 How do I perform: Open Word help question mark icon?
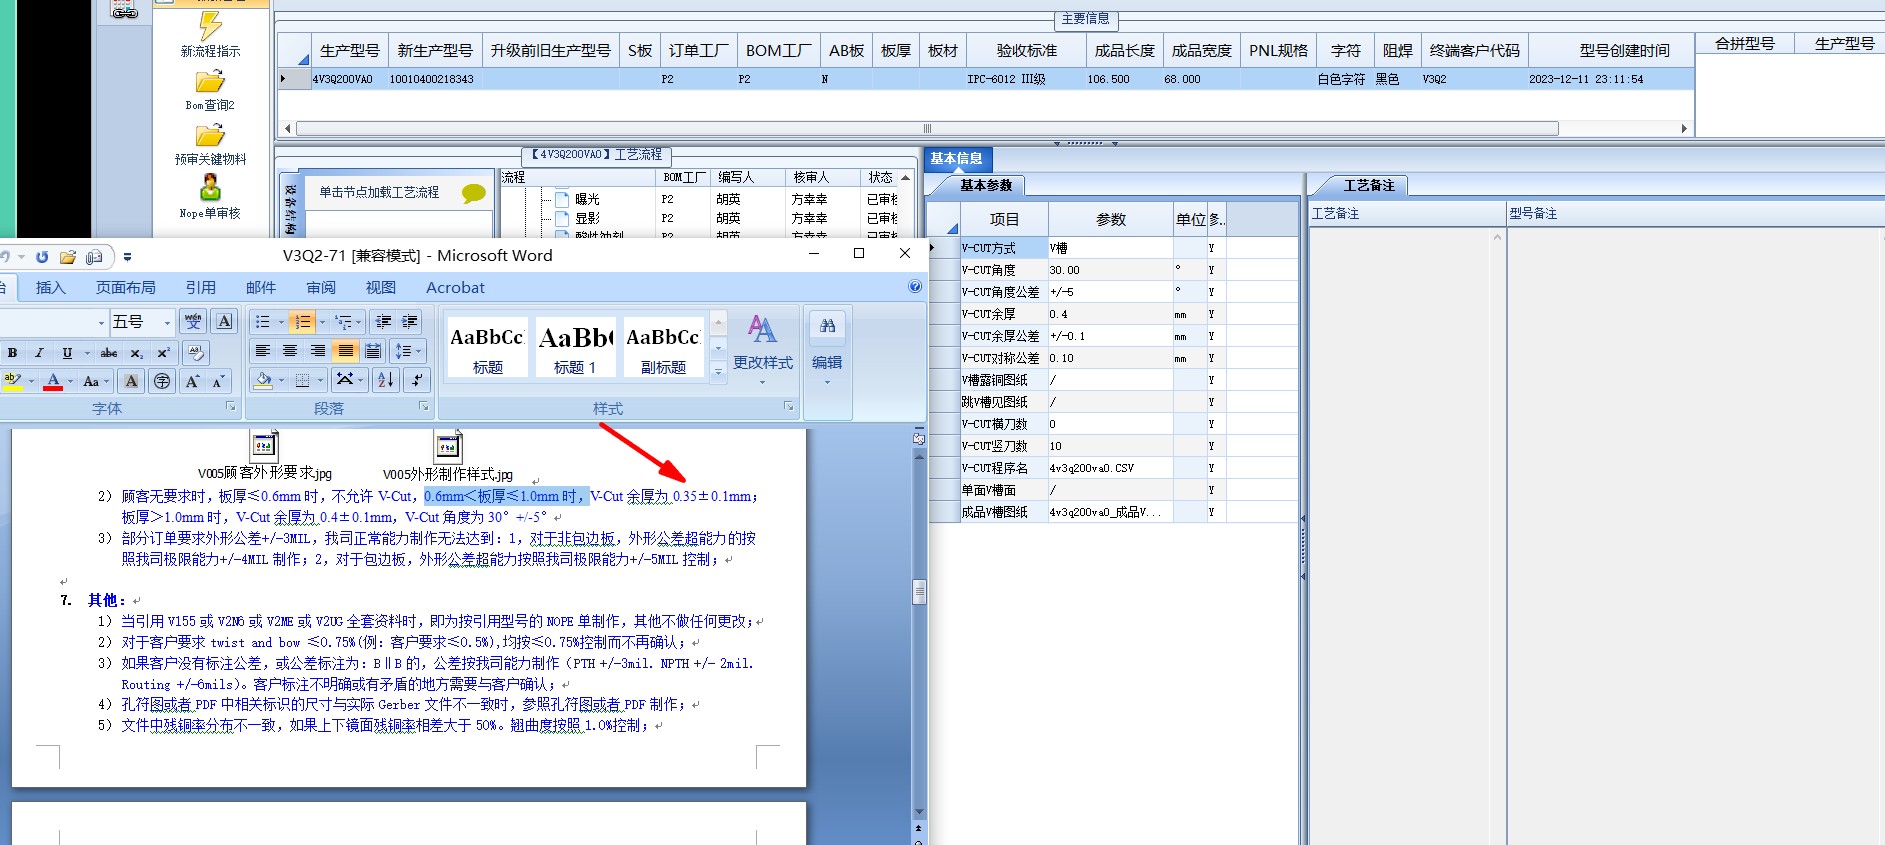(915, 287)
